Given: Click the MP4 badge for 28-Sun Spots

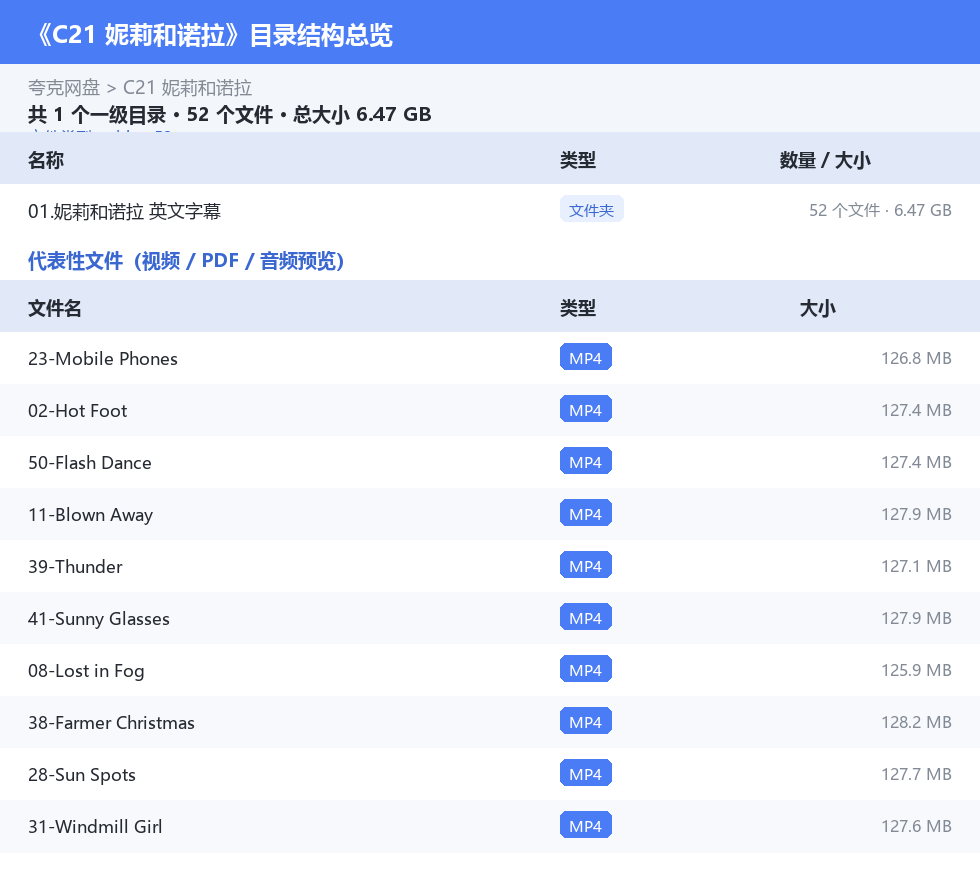Looking at the screenshot, I should coord(586,773).
